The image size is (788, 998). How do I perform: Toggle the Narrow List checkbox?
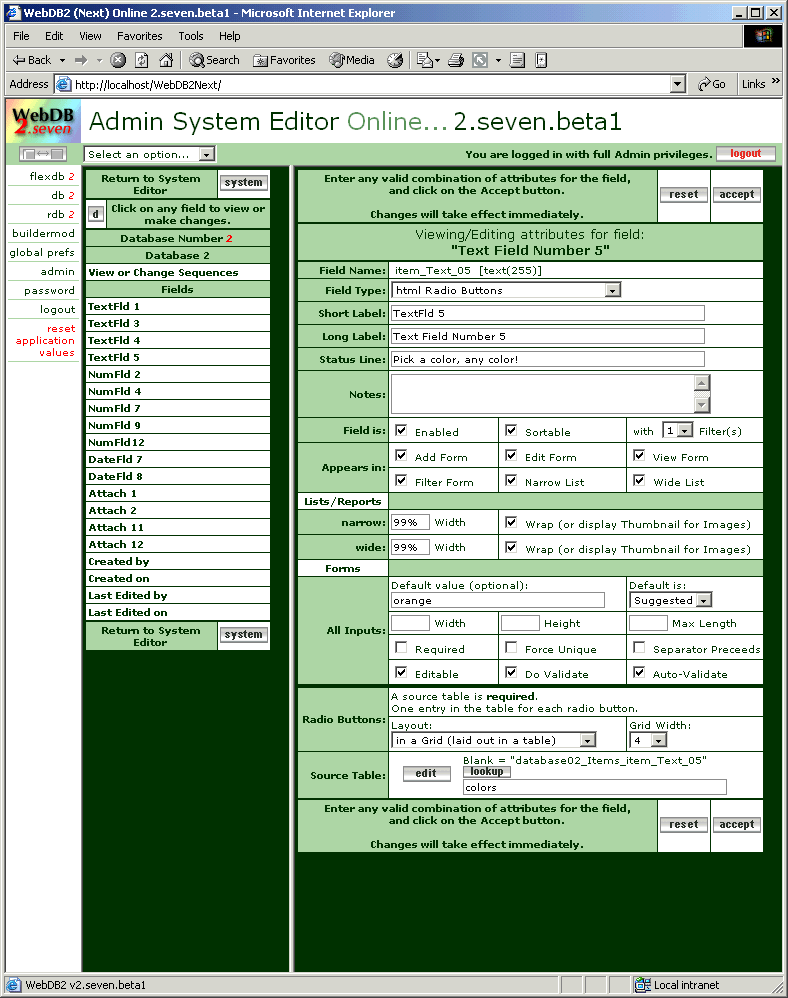pyautogui.click(x=511, y=480)
